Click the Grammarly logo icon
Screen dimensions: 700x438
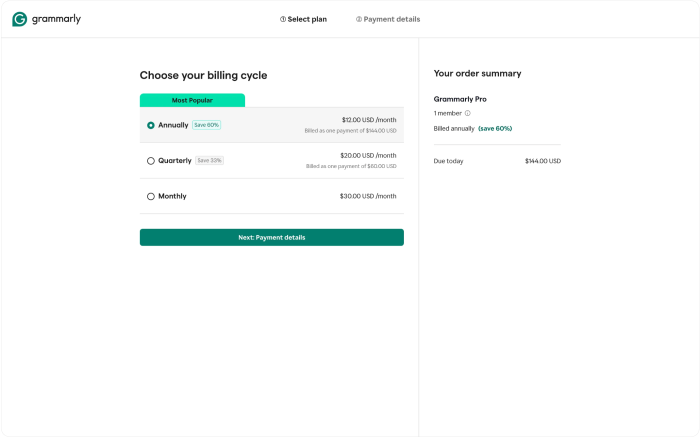coord(20,19)
